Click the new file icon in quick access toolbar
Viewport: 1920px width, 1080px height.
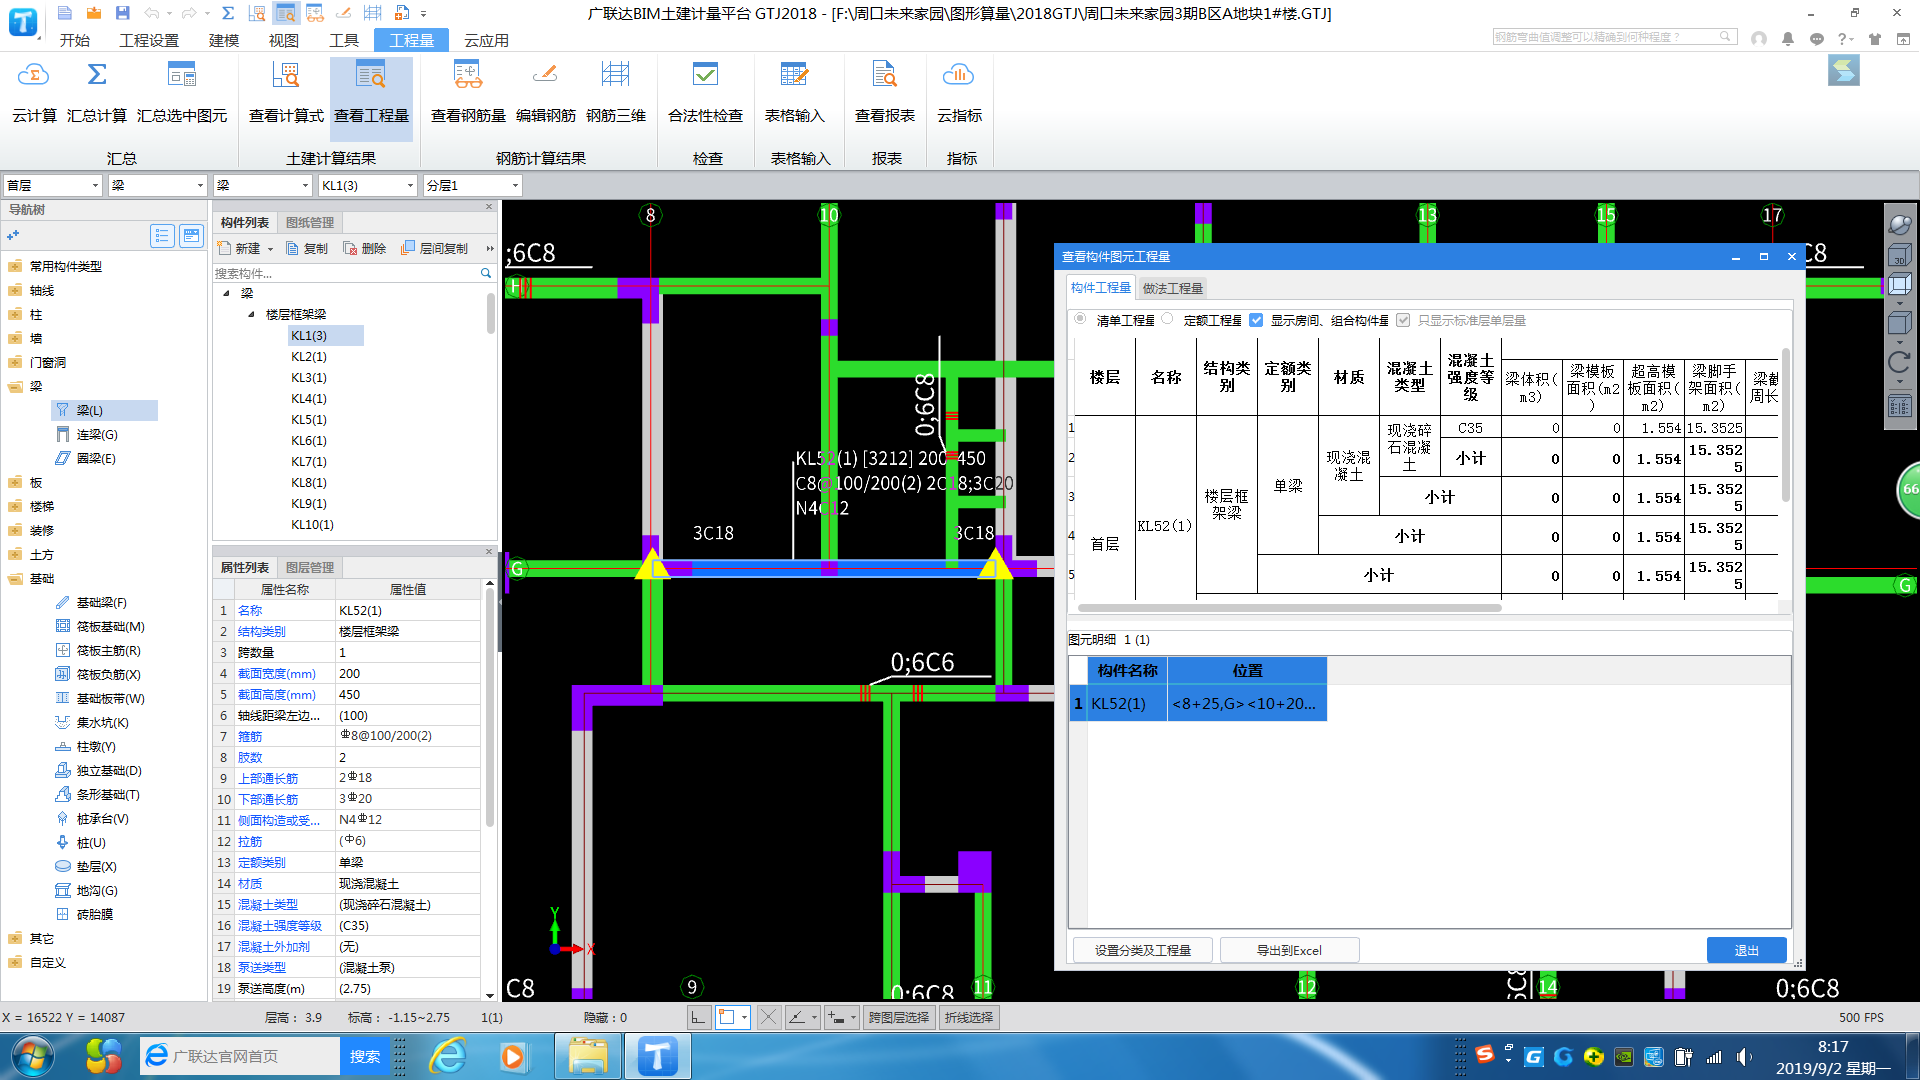[x=64, y=13]
